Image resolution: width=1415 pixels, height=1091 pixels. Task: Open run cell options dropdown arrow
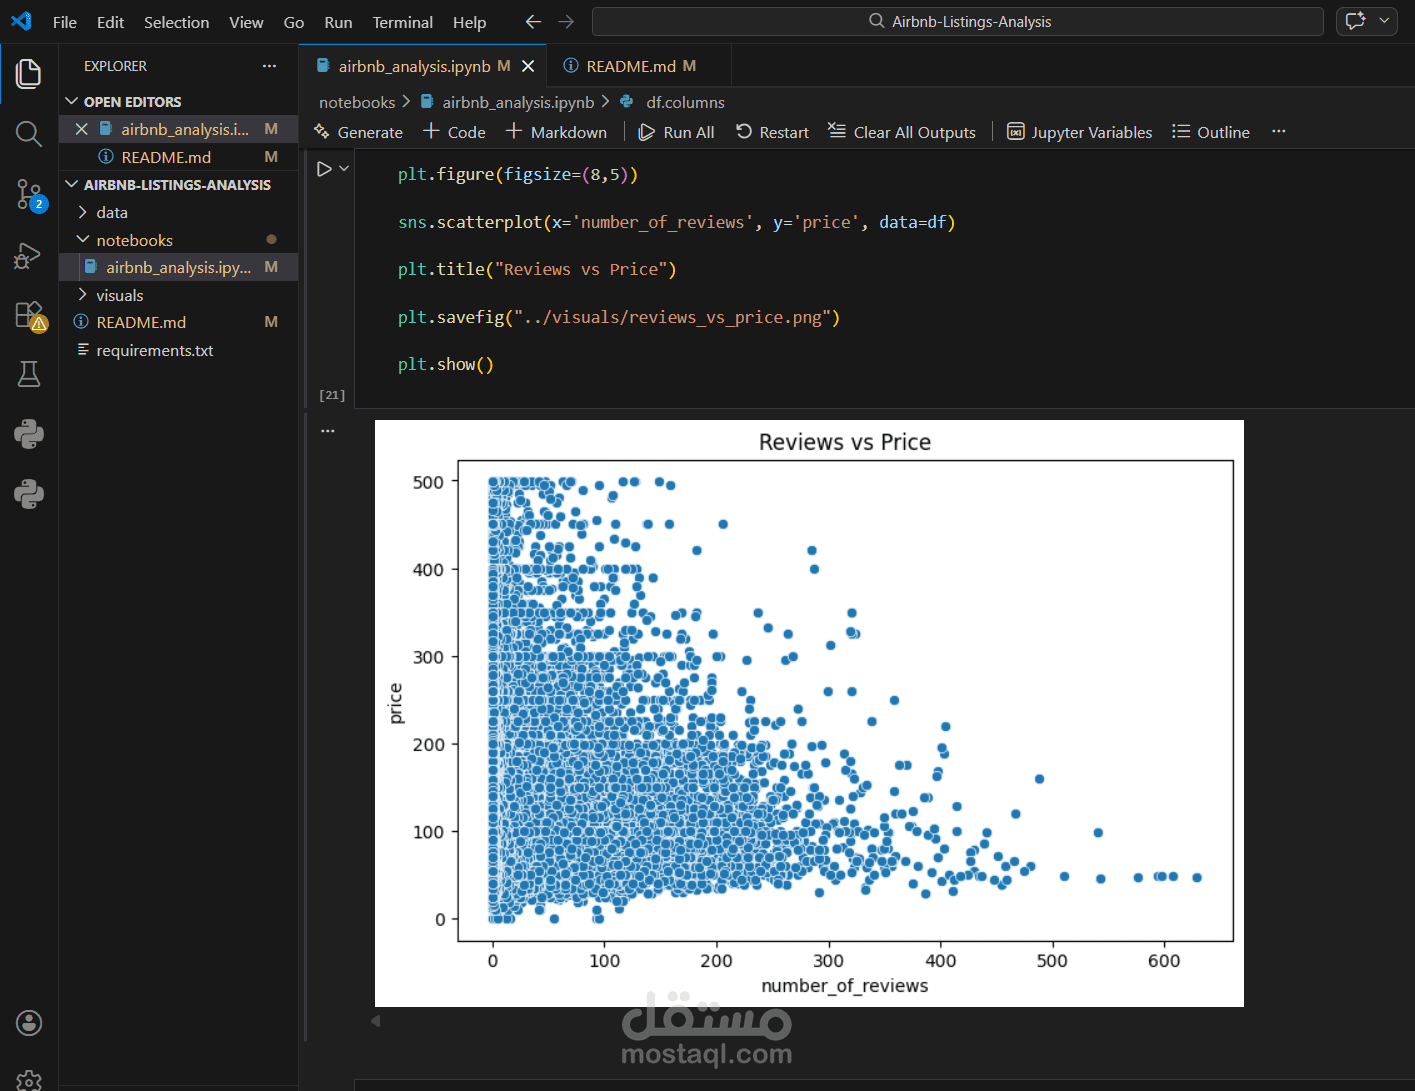344,169
